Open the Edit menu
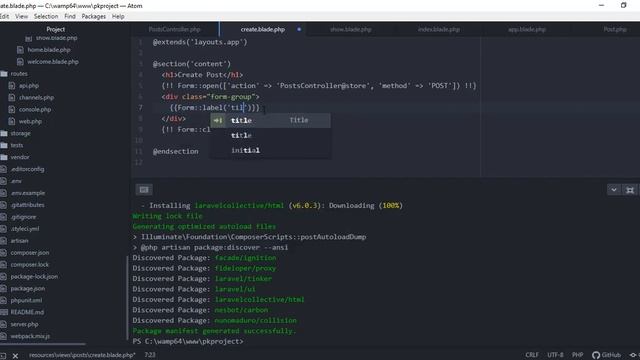The image size is (640, 360). (4, 16)
